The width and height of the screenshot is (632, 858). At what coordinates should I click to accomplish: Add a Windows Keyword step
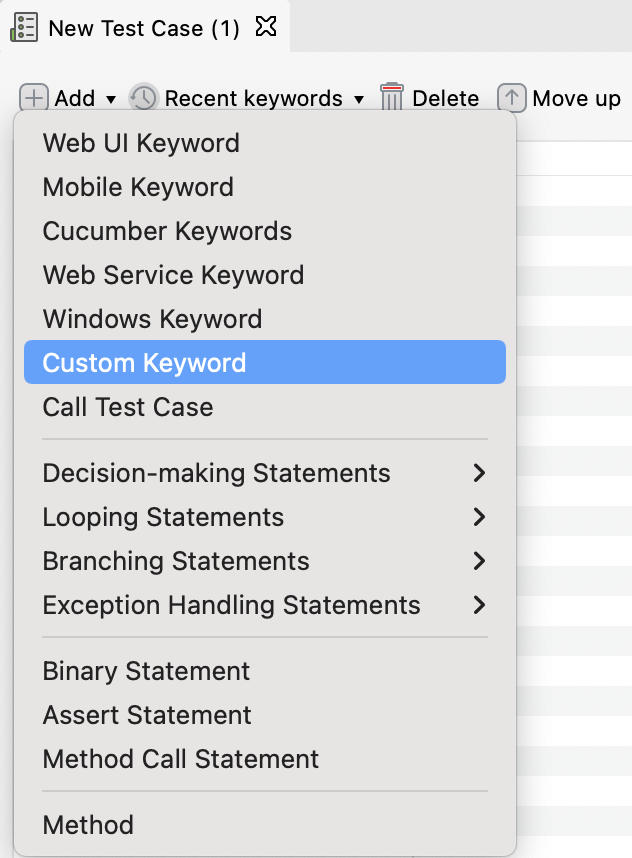pyautogui.click(x=152, y=319)
